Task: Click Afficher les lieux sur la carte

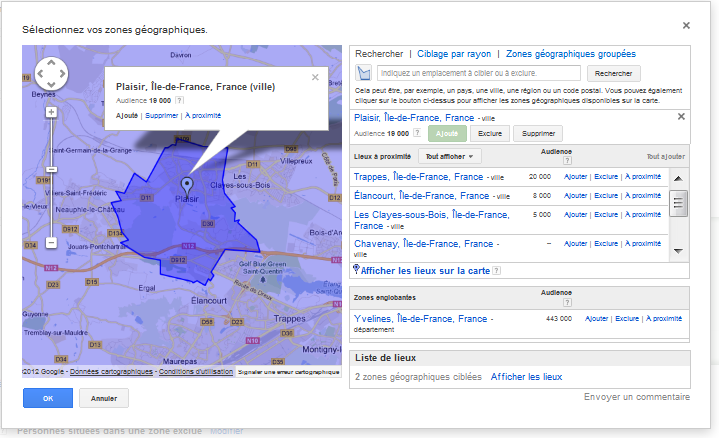Action: (425, 271)
